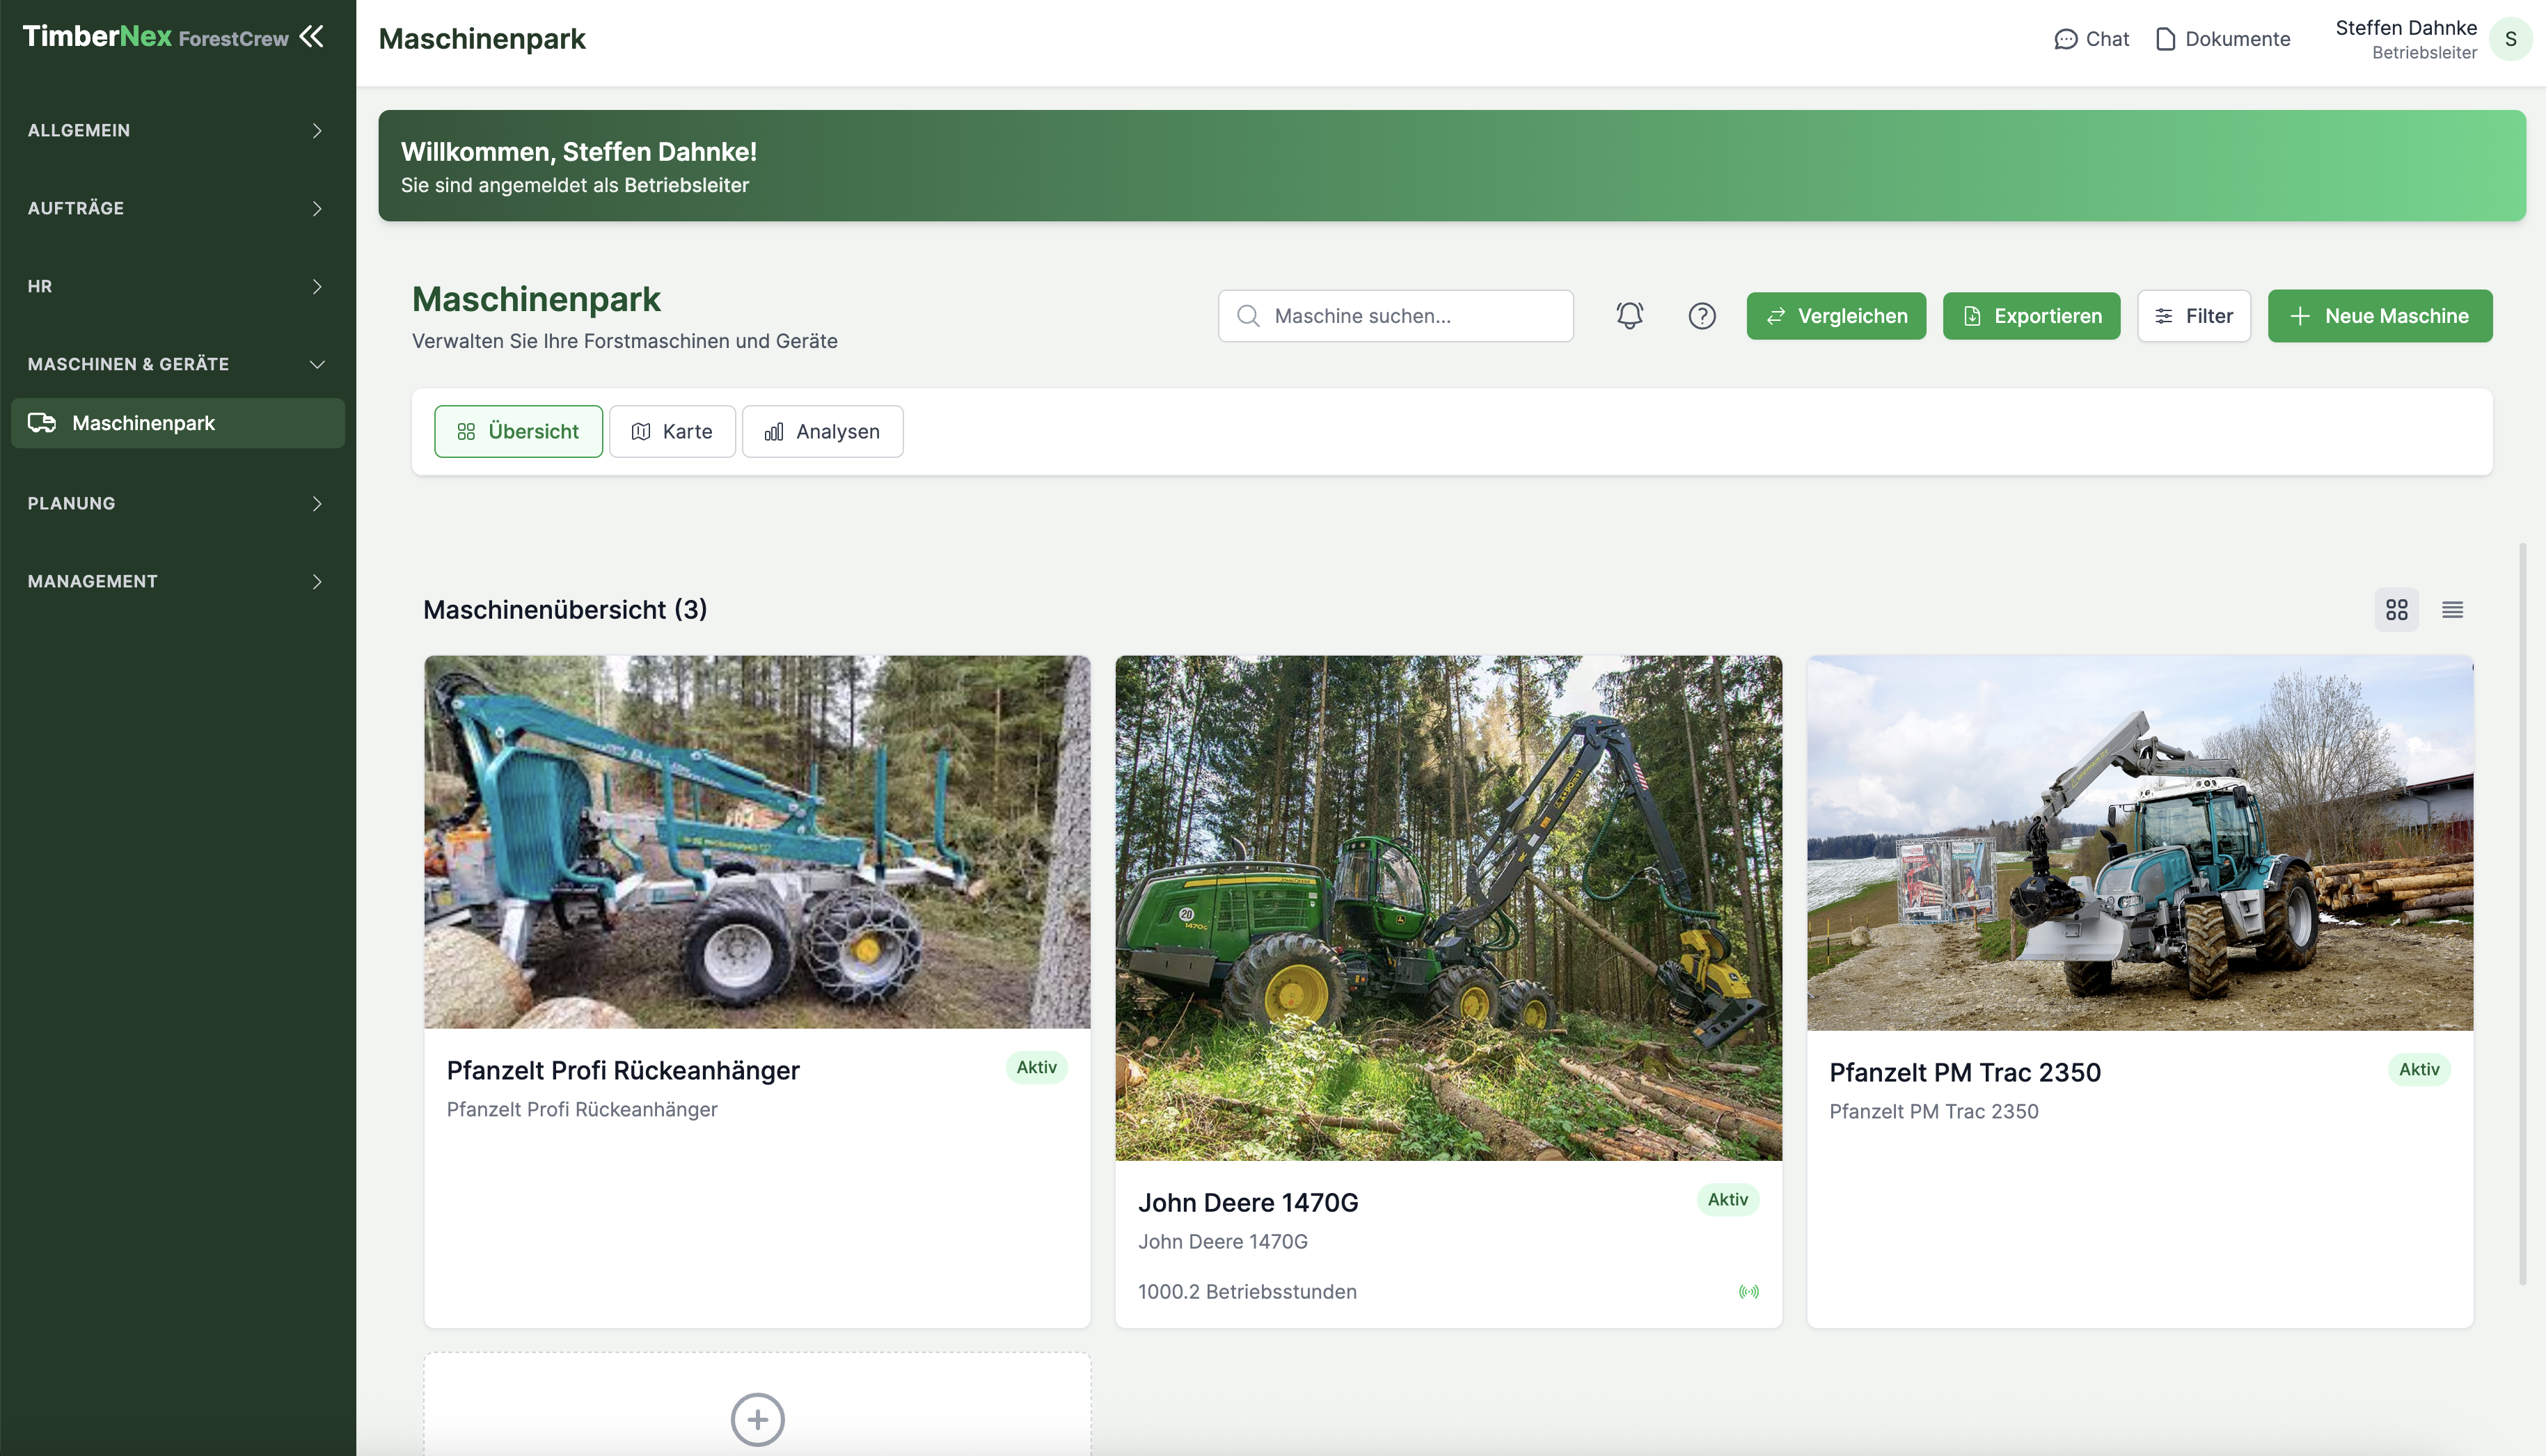The height and width of the screenshot is (1456, 2546).
Task: Click Aktiv badge on Pfanzelt PM Trac 2350
Action: point(2419,1069)
